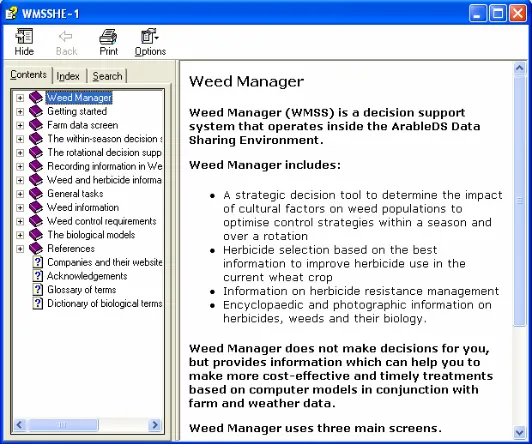Viewport: 532px width, 444px height.
Task: Open Weed control requirements topic
Action: (102, 221)
